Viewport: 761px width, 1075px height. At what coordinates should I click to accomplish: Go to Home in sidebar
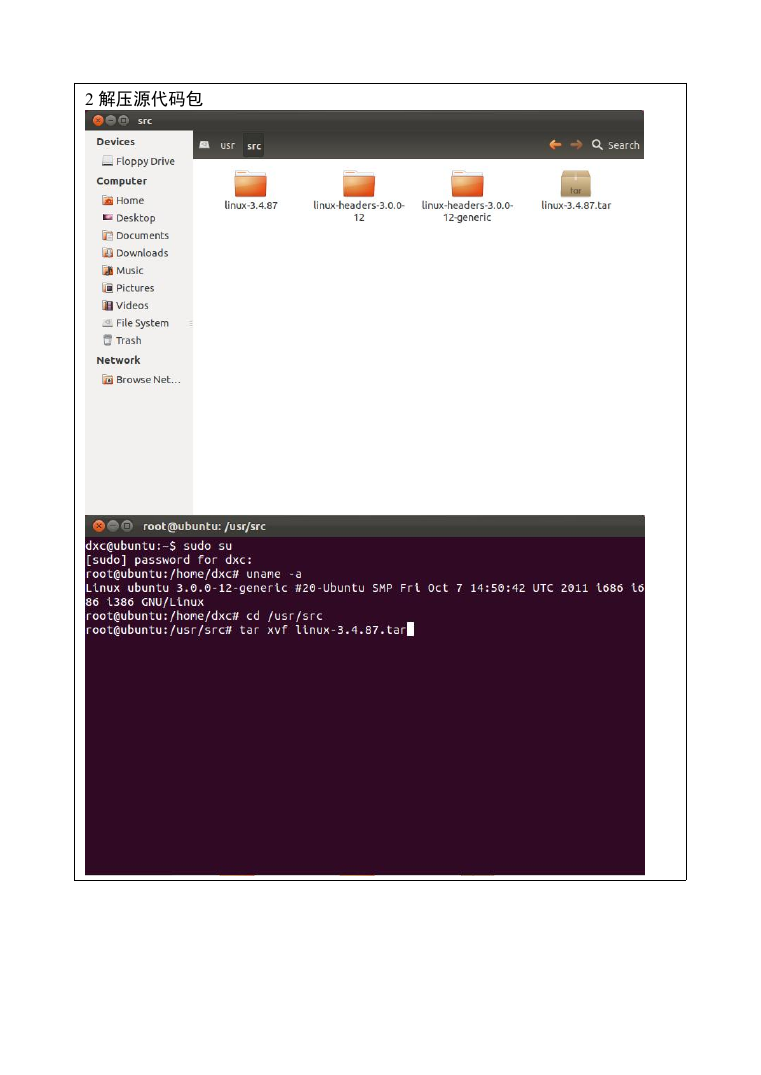pos(123,200)
